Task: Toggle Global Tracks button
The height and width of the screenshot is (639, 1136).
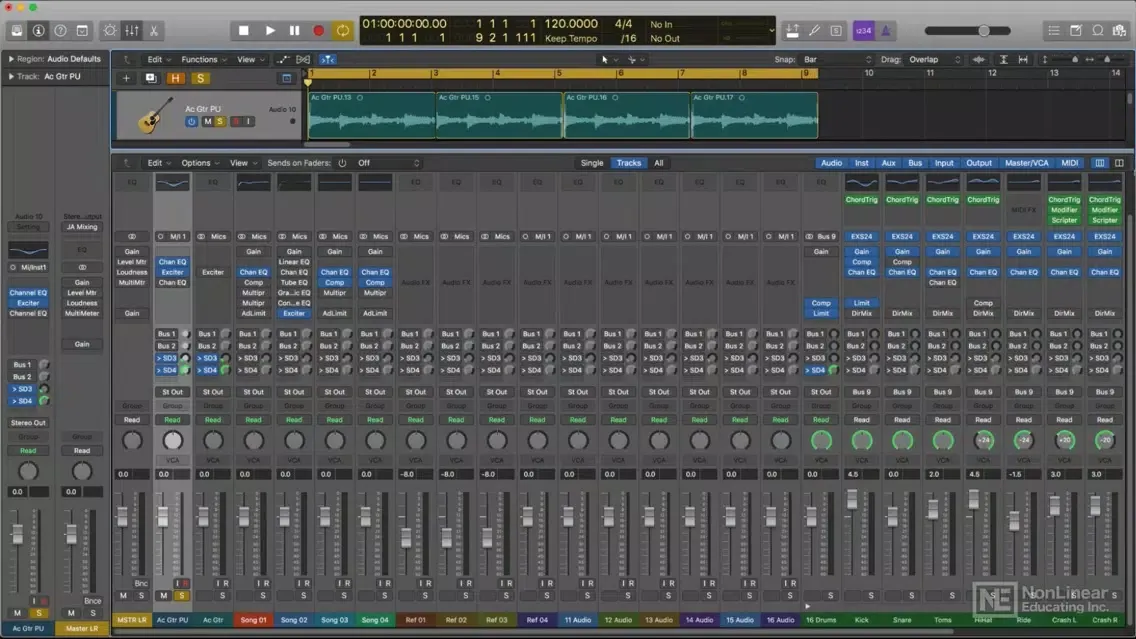Action: point(287,78)
